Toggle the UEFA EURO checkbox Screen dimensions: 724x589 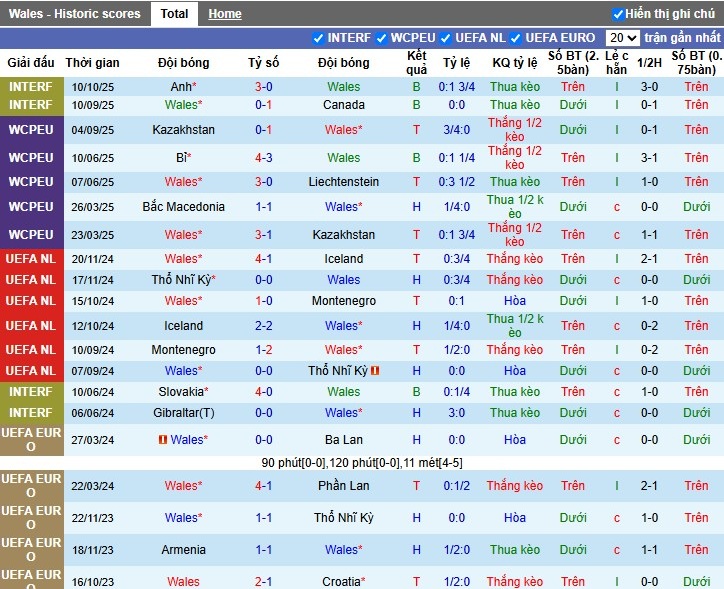point(517,38)
